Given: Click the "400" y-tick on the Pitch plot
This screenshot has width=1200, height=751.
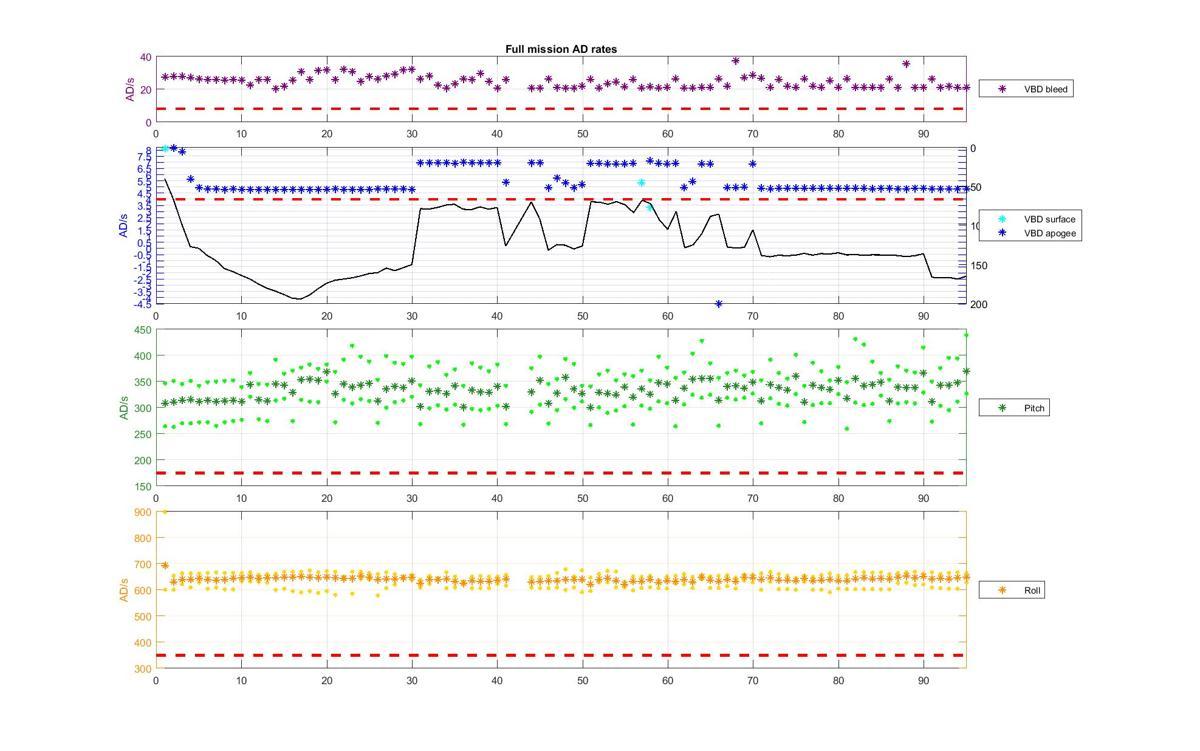Looking at the screenshot, I should point(143,356).
